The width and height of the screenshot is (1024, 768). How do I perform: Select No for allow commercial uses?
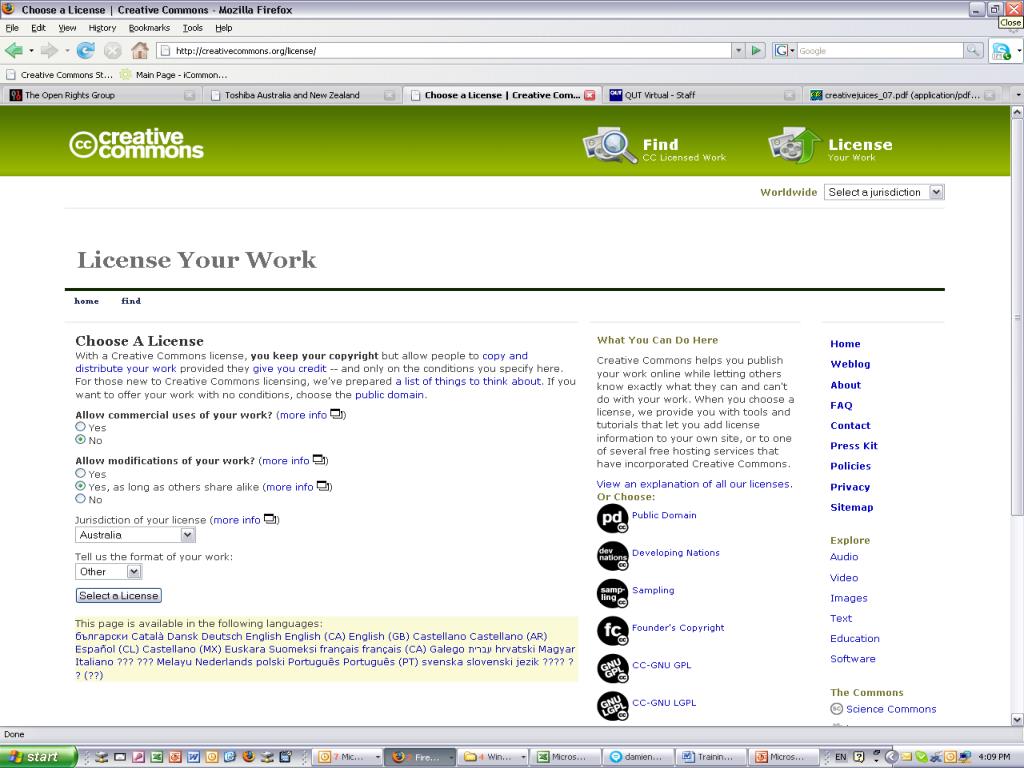(x=80, y=440)
